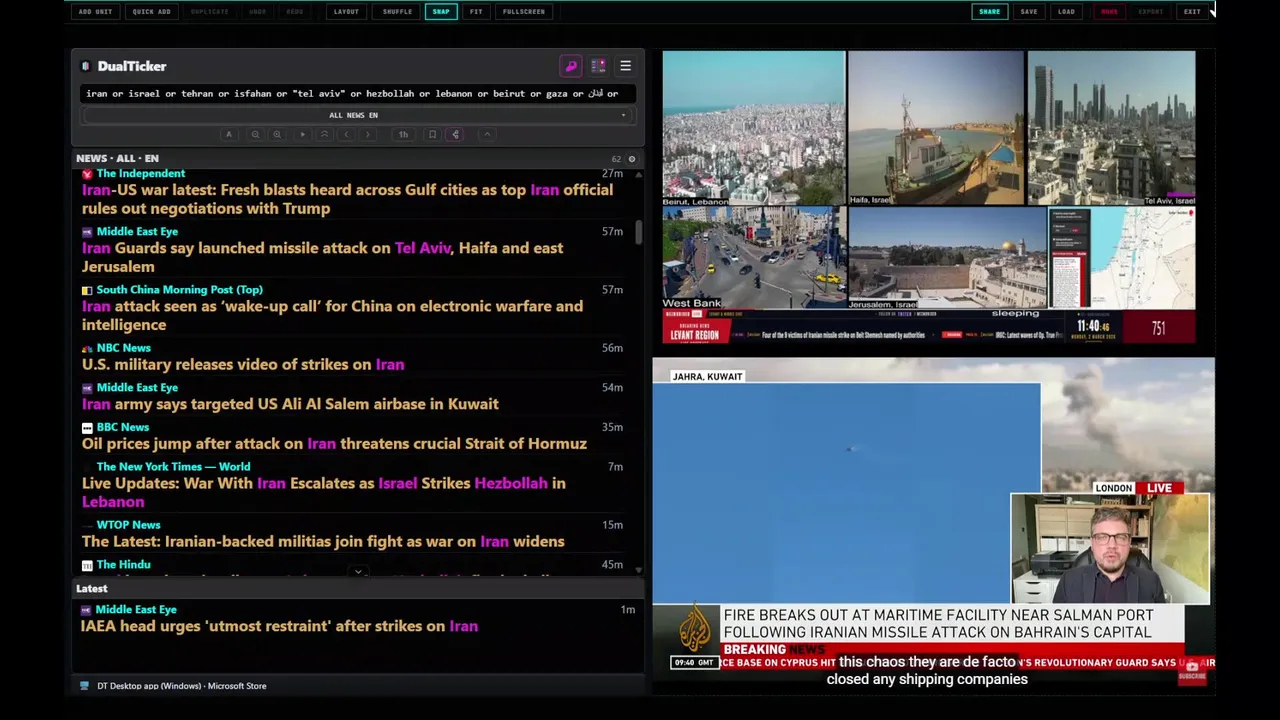Click the SHUFFLE toolbar item
This screenshot has width=1280, height=720.
point(397,12)
